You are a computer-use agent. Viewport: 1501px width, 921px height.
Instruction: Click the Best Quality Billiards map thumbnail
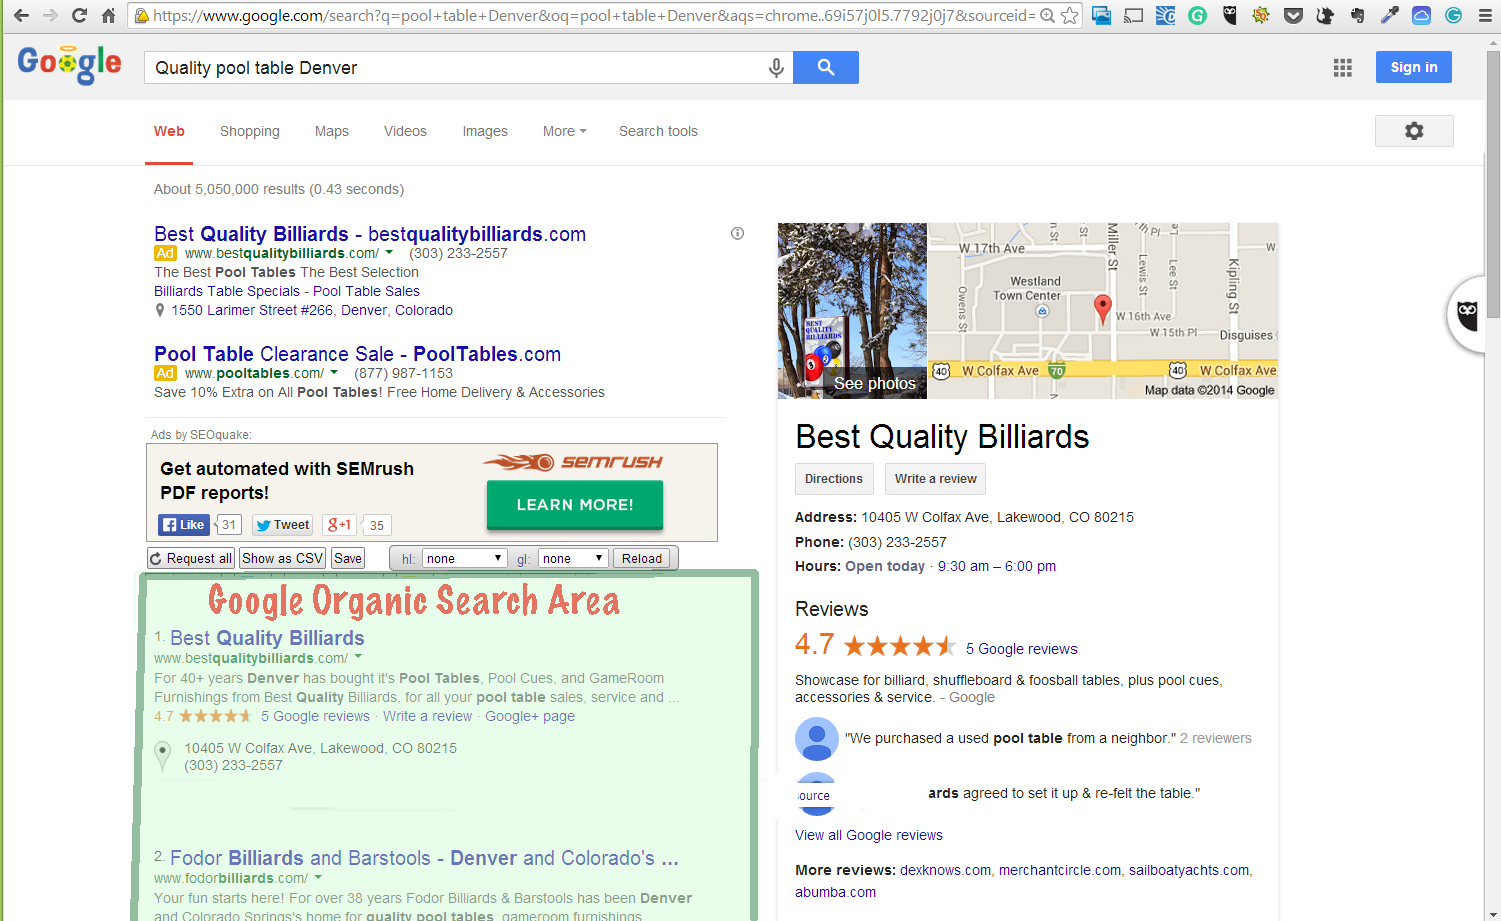tap(1103, 311)
